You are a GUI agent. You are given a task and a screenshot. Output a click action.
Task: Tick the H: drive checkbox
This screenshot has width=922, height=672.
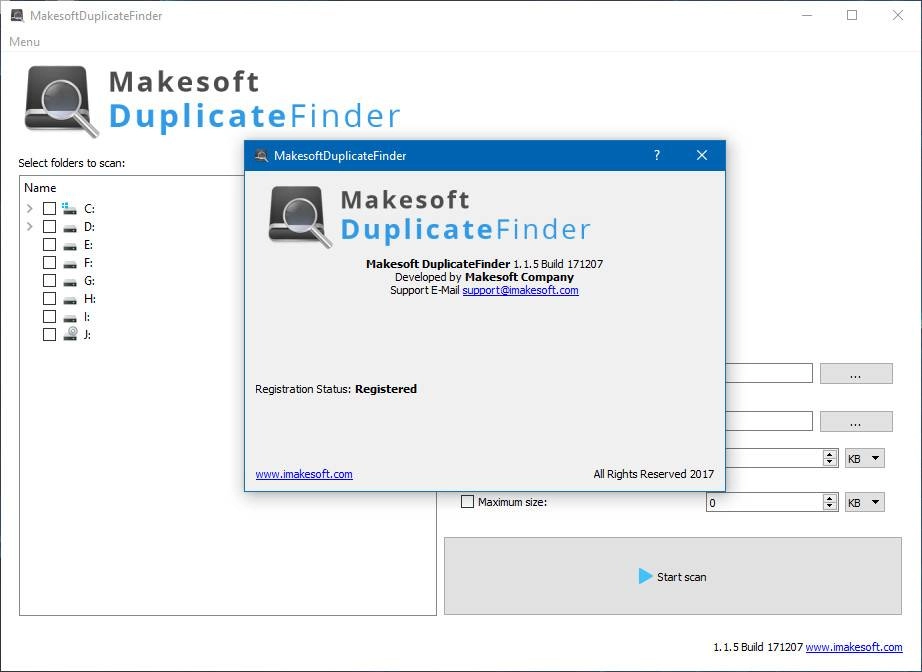pyautogui.click(x=49, y=299)
